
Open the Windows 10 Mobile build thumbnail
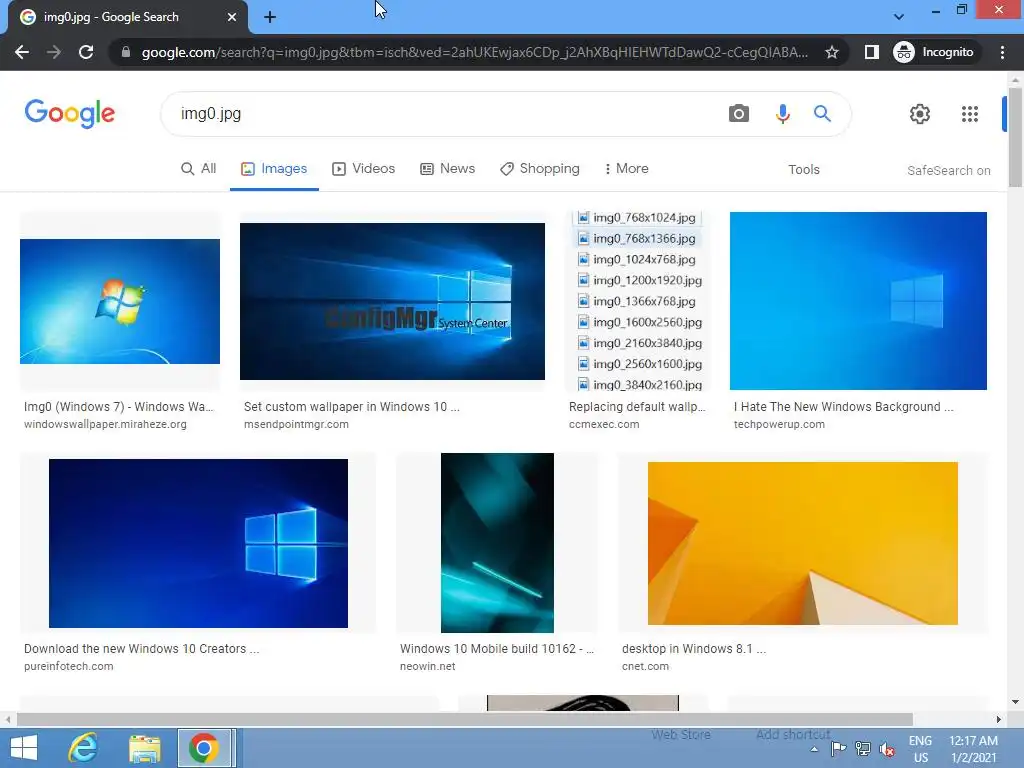click(x=497, y=543)
